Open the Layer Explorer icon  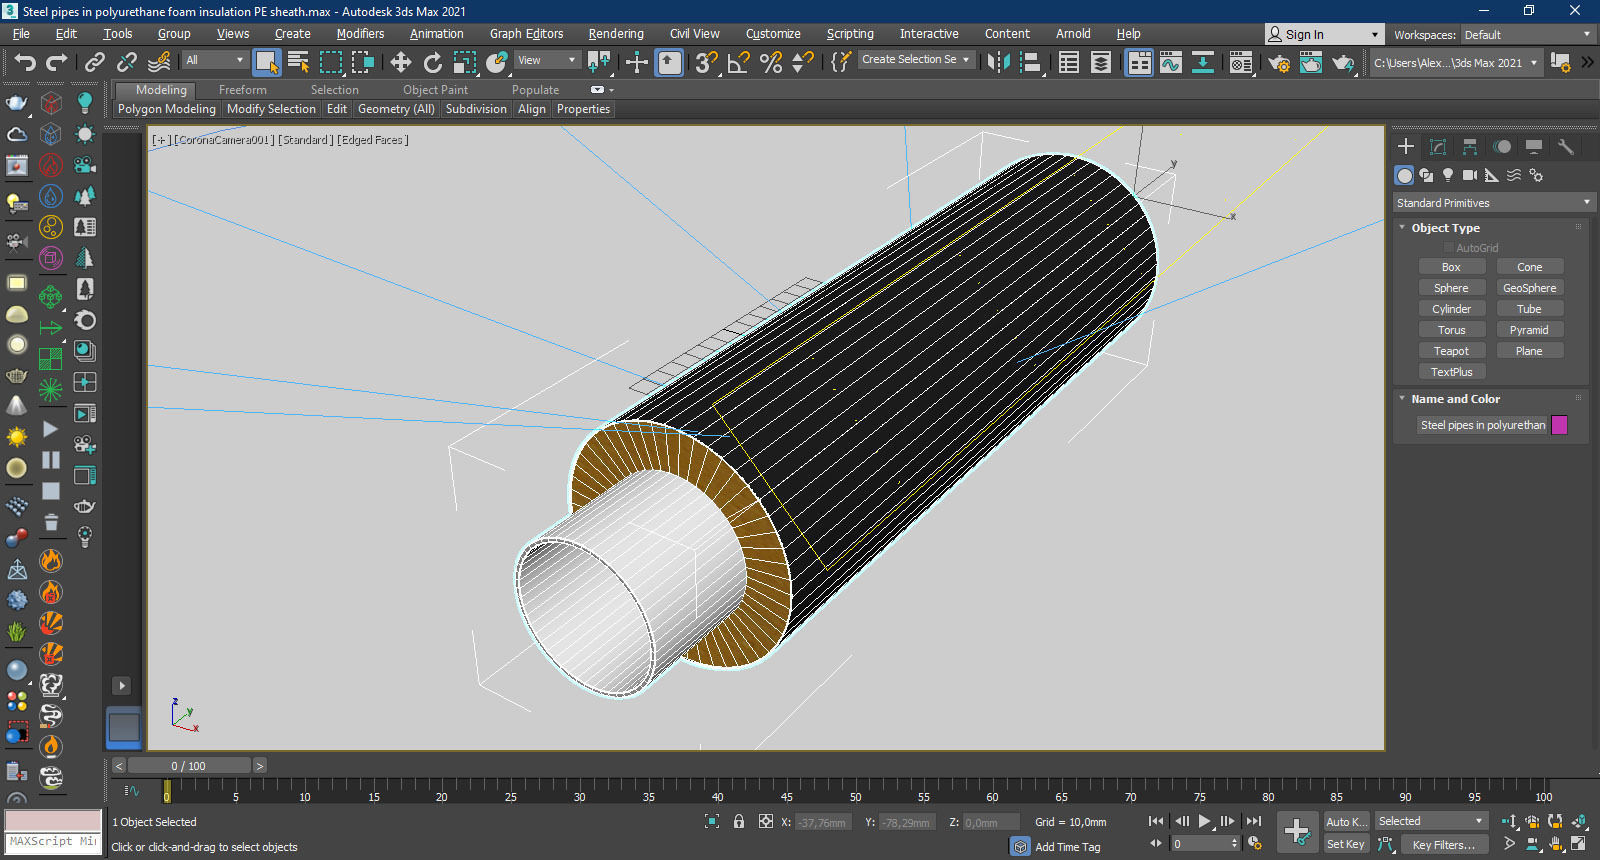(x=1100, y=62)
